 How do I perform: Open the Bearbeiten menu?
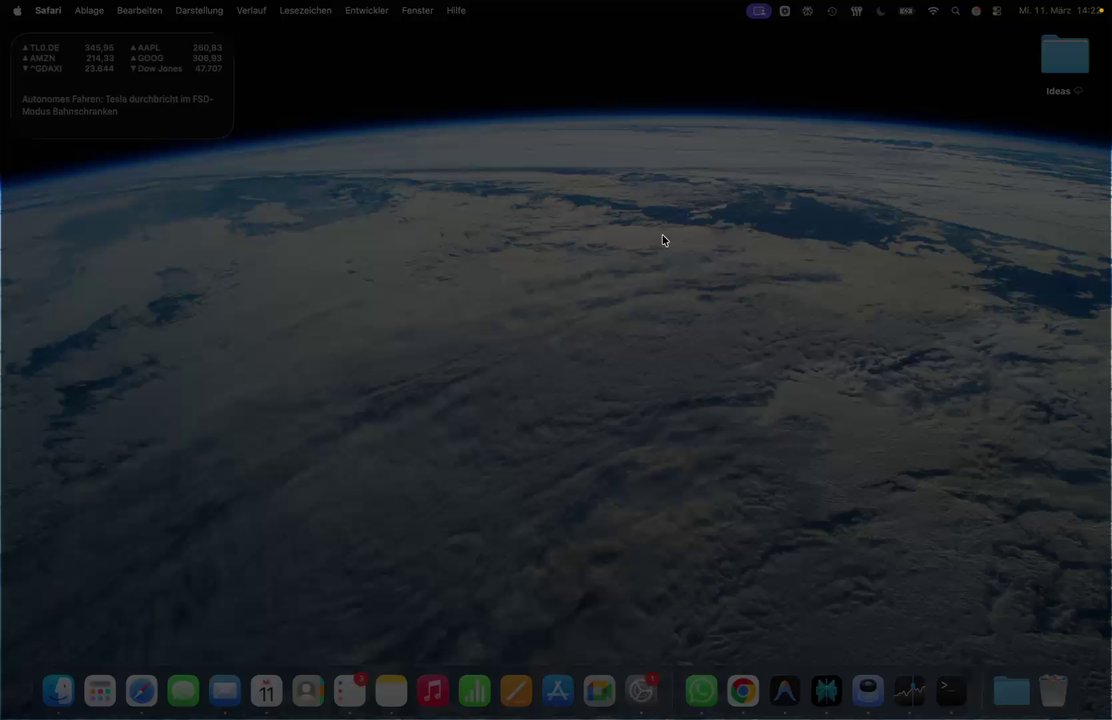tap(140, 11)
